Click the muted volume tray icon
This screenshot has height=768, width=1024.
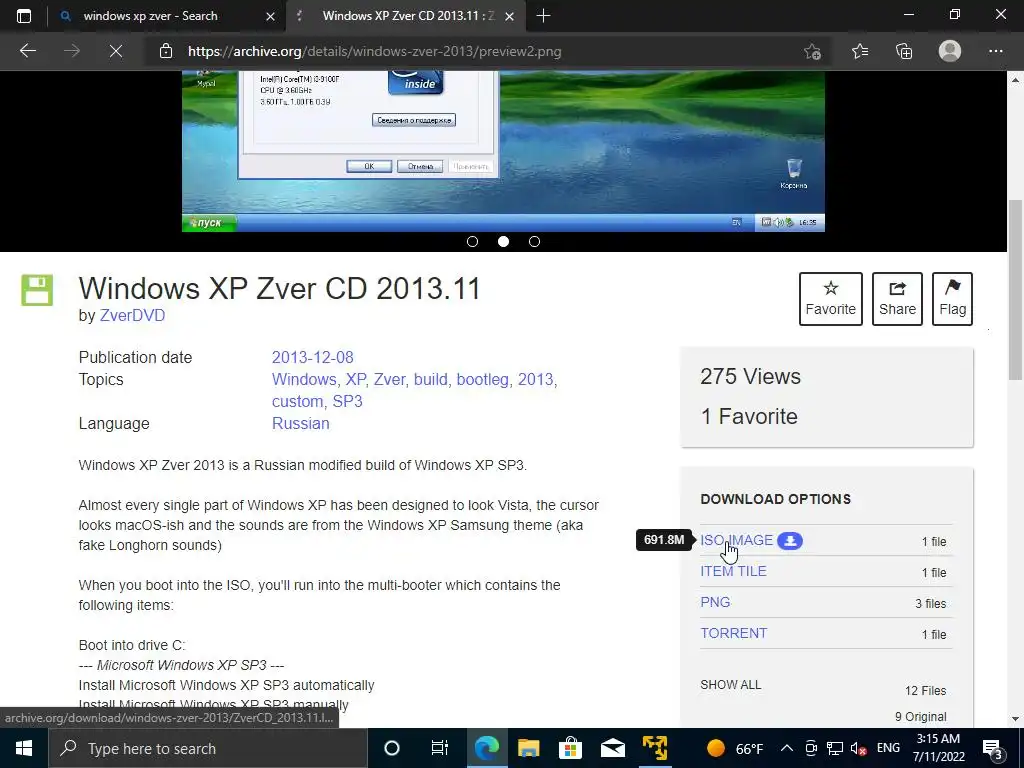click(859, 748)
